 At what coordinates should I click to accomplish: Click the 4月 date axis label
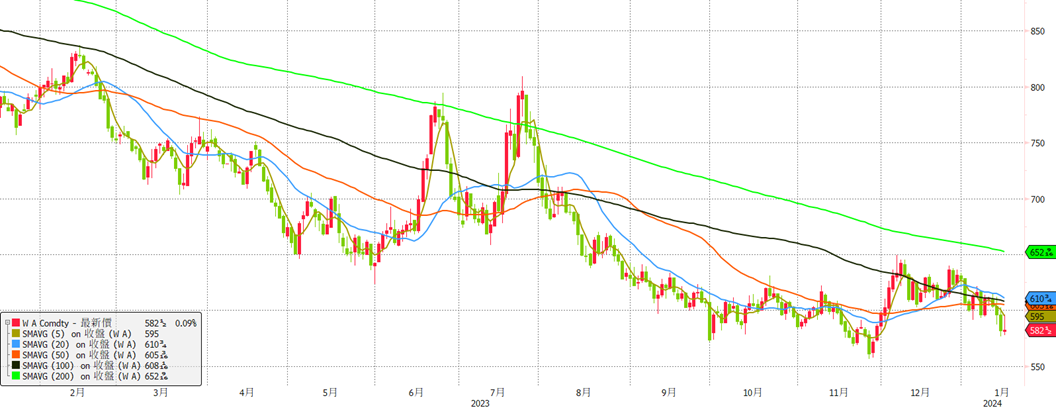point(247,393)
